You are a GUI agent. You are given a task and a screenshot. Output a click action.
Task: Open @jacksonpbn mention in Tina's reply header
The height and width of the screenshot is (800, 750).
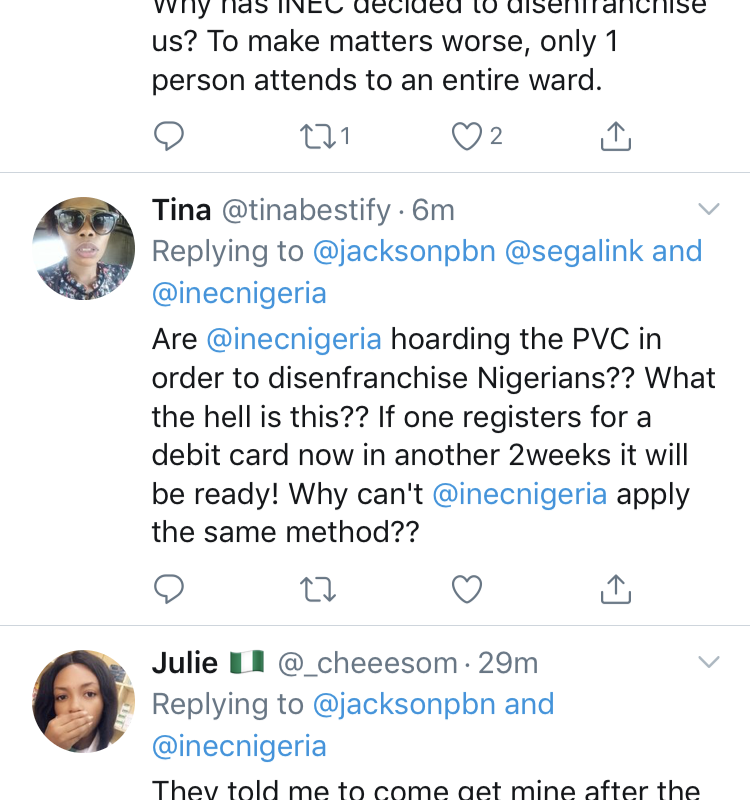pyautogui.click(x=404, y=252)
